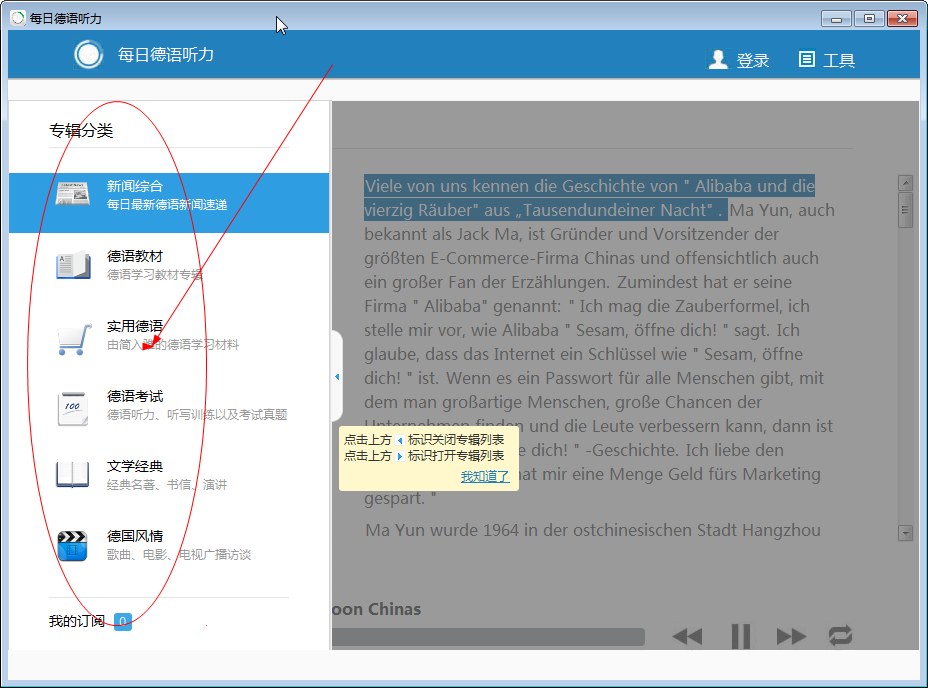This screenshot has height=688, width=928.
Task: Pause the audio playback
Action: 740,636
